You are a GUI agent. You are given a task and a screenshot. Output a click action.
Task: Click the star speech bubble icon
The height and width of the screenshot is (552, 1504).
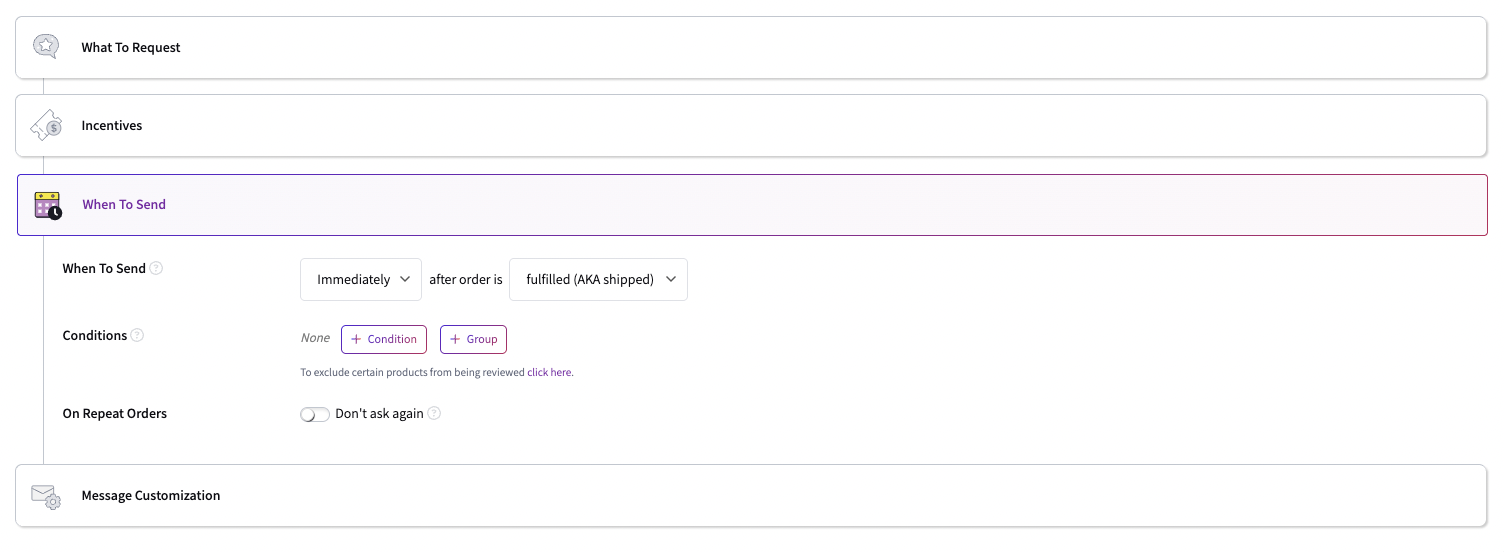point(46,46)
